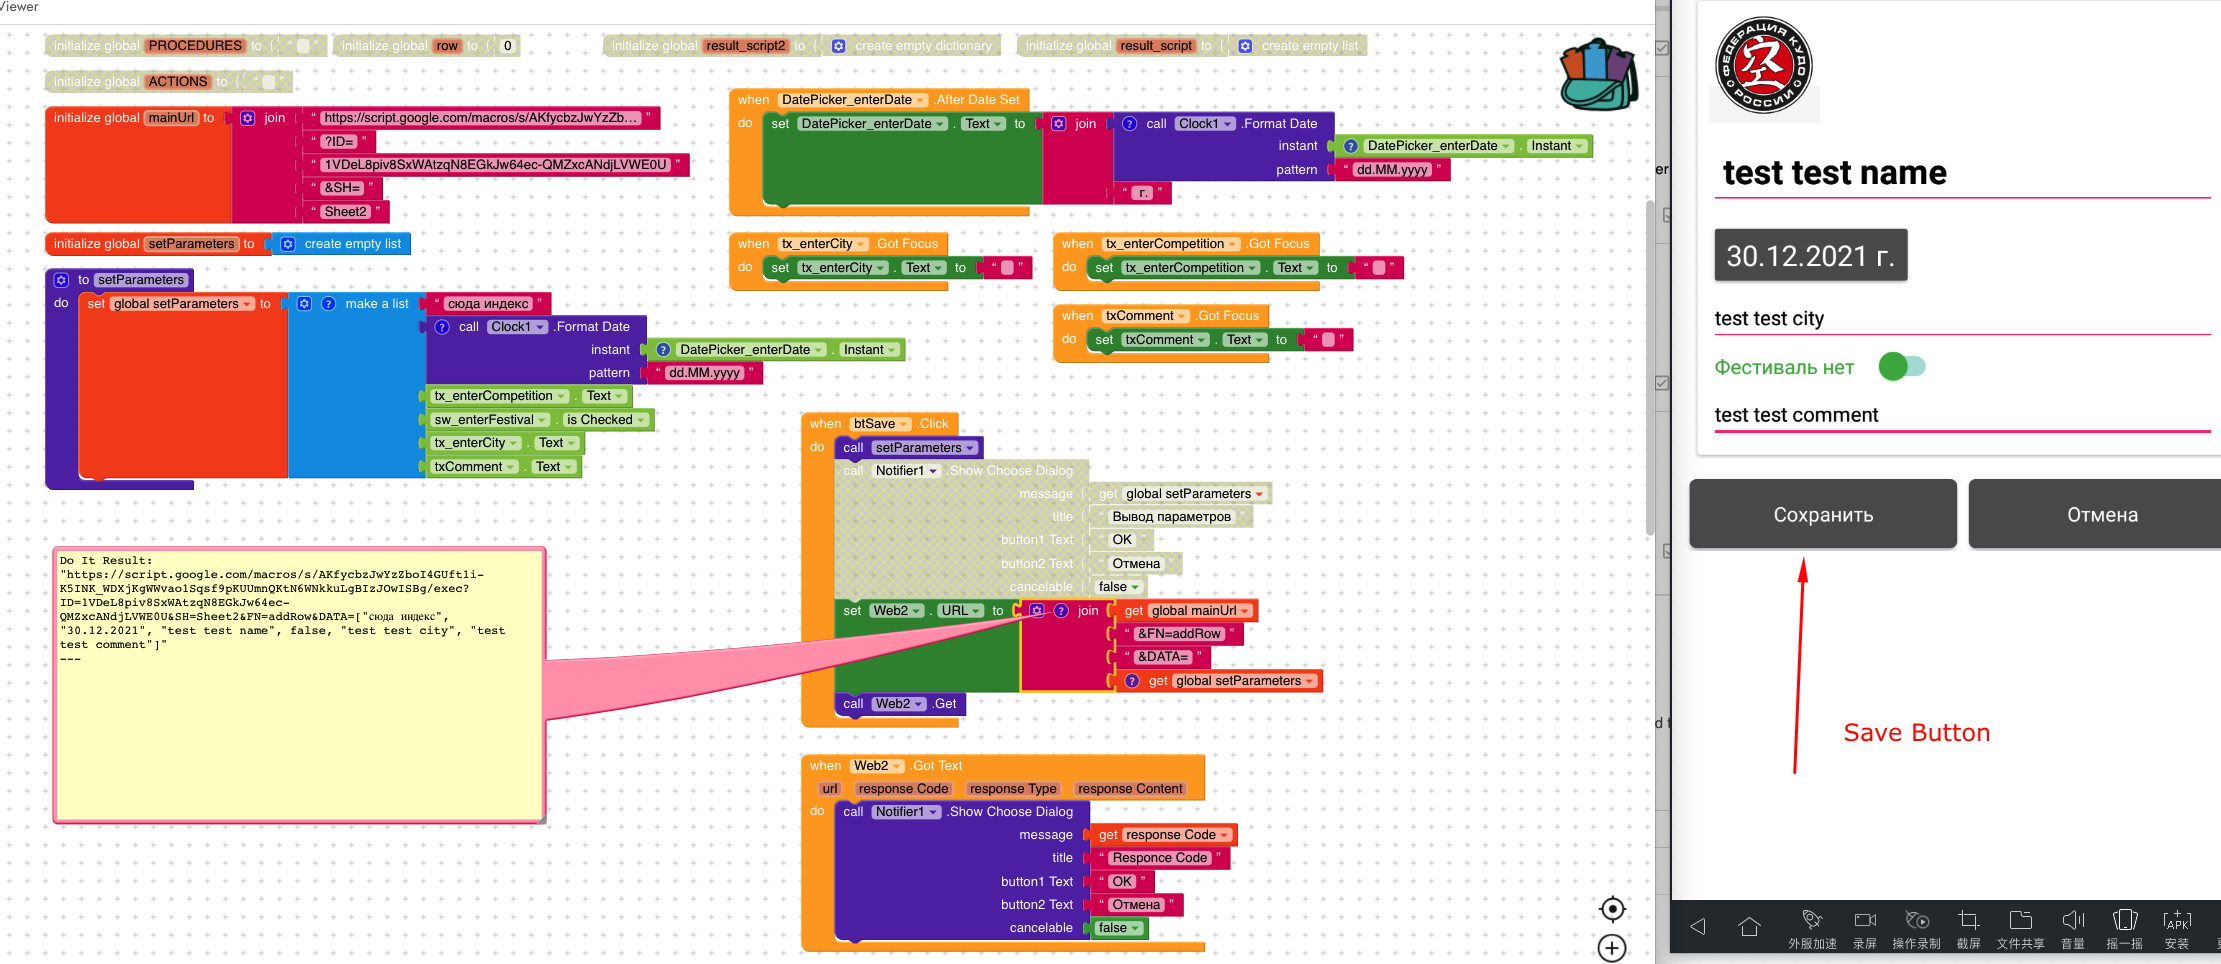Click the 30.12.2021 г. date picker button
Viewport: 2221px width, 964px height.
1811,255
